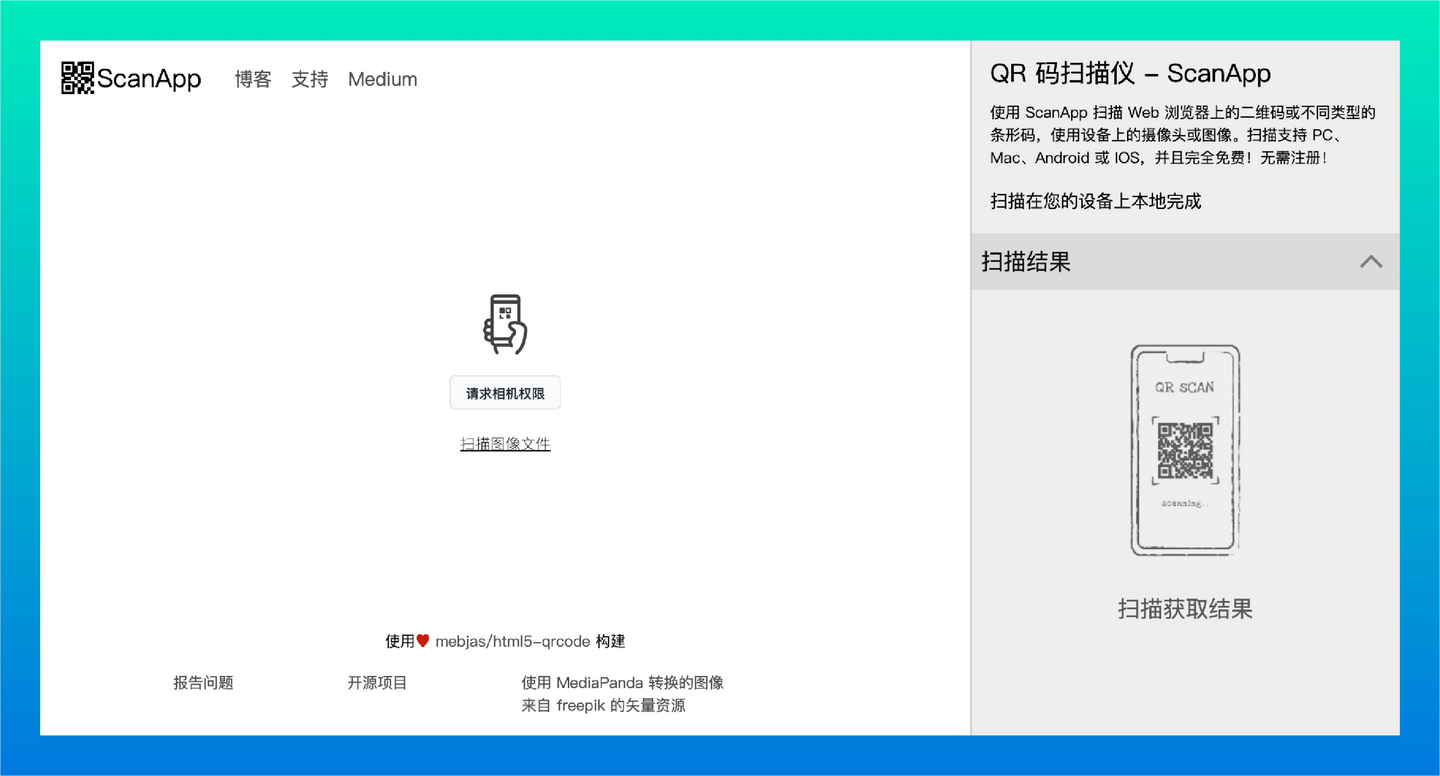
Task: Open the 支持 nav link
Action: (310, 79)
